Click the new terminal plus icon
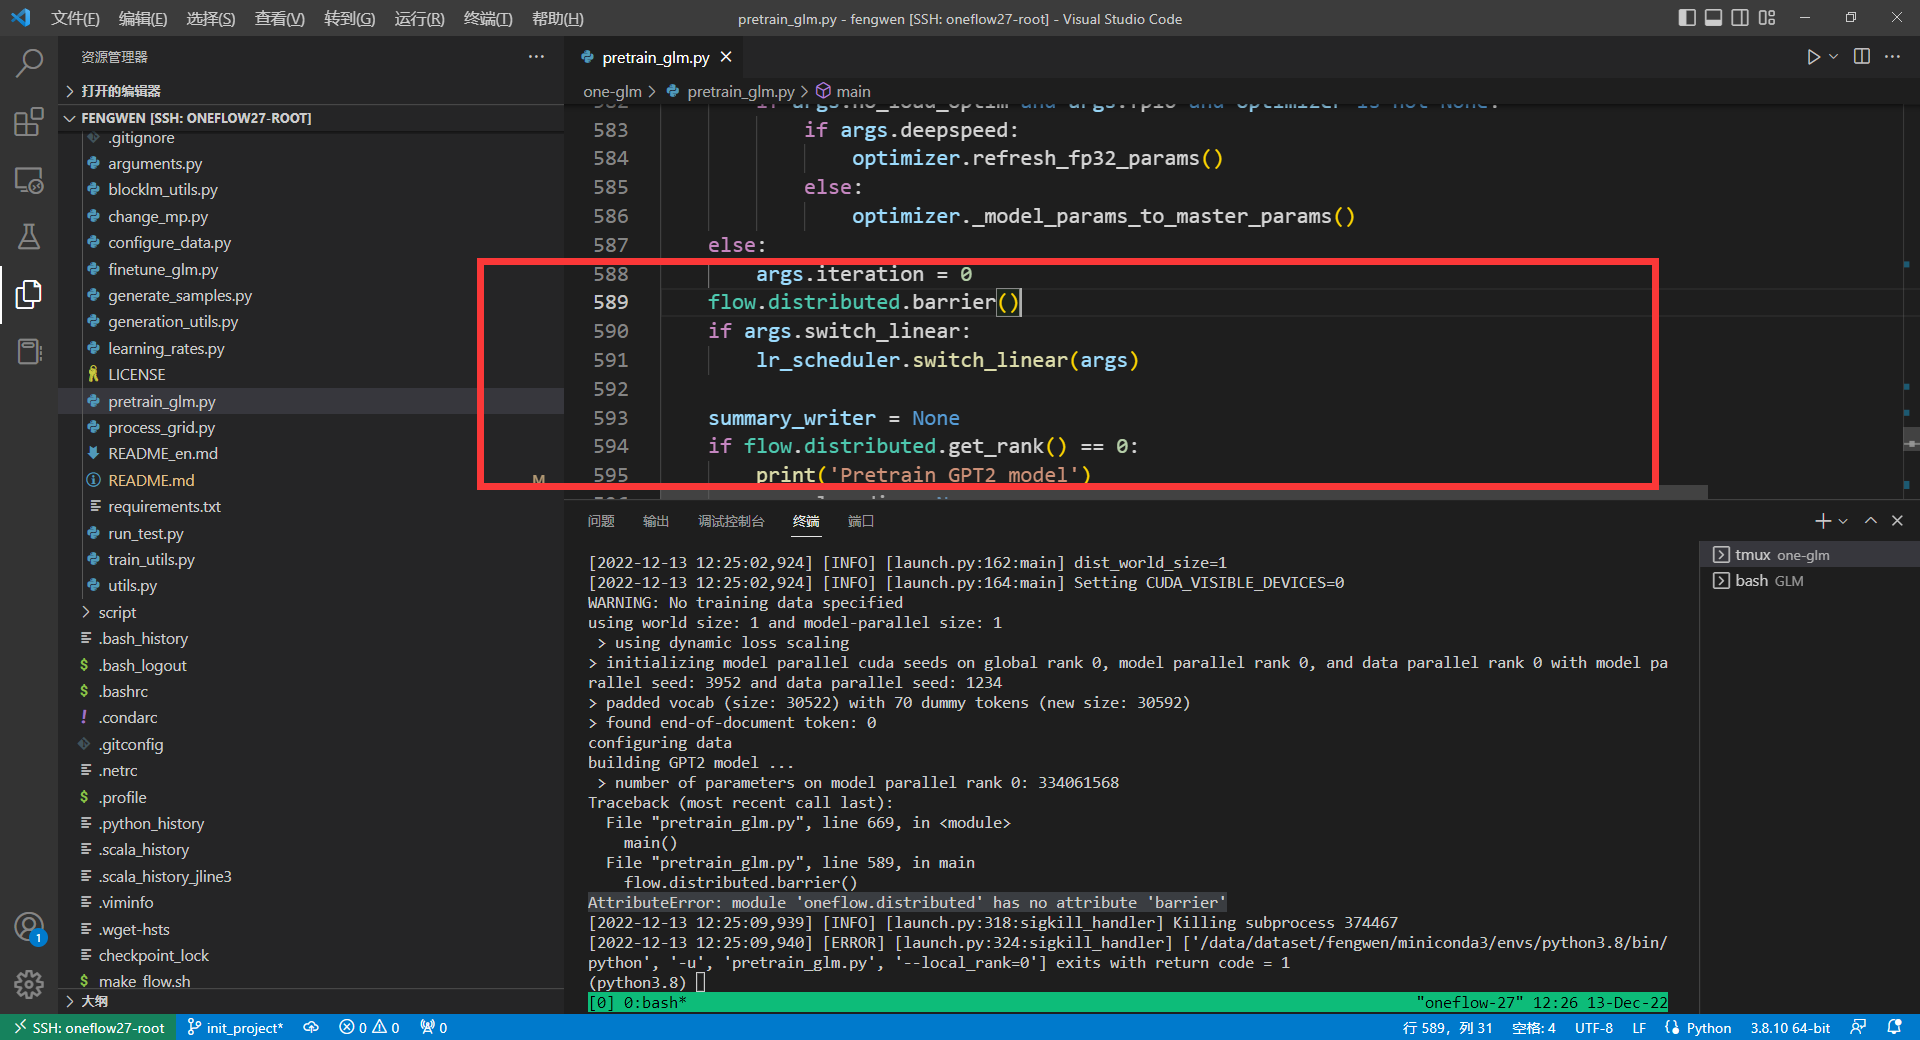Viewport: 1920px width, 1040px height. click(1821, 520)
